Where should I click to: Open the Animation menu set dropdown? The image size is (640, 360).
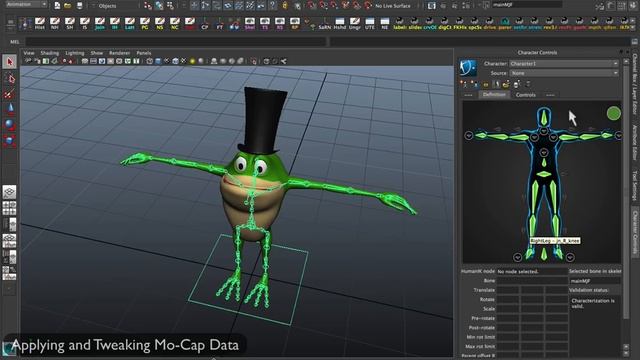coord(26,4)
